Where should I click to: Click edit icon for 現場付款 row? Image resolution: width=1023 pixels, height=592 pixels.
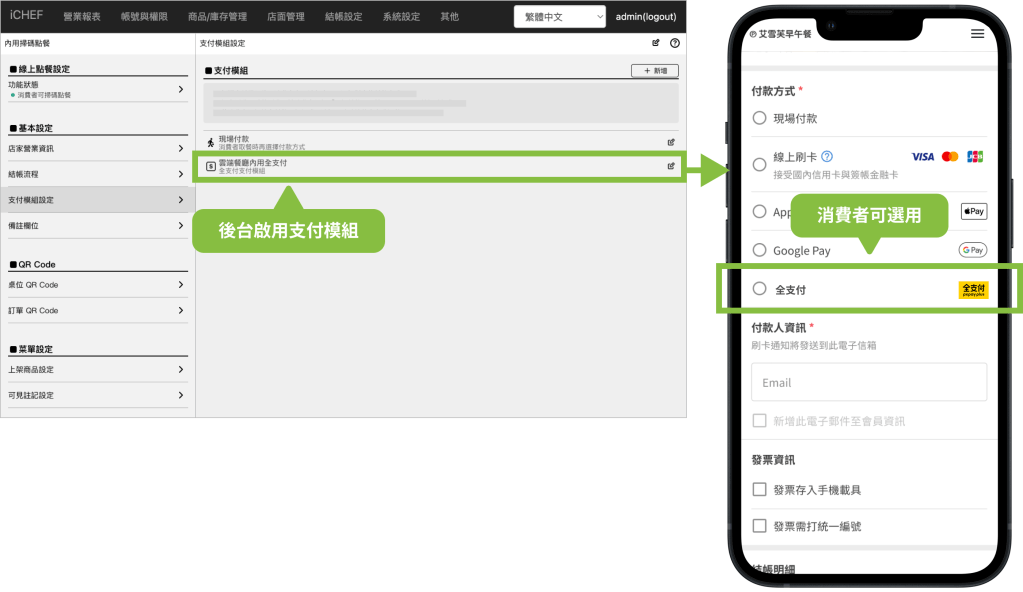point(671,142)
